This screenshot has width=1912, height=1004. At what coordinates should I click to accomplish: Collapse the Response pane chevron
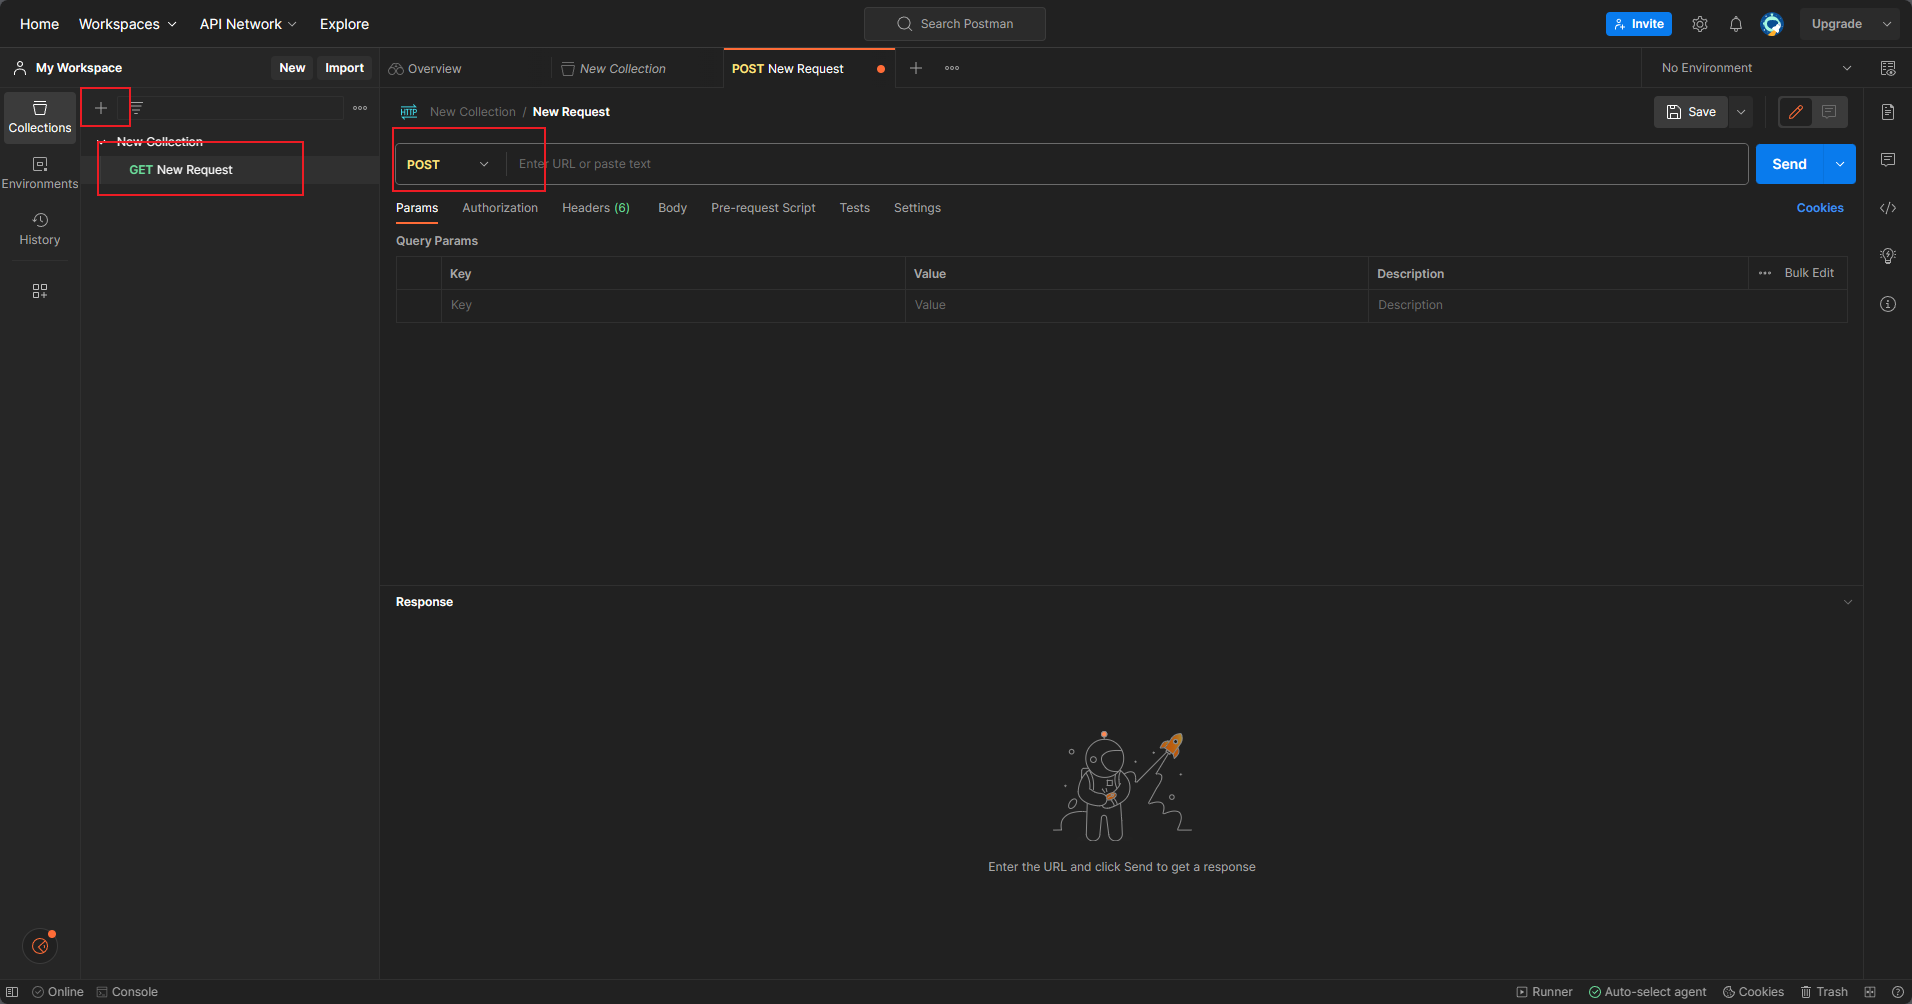(1848, 602)
